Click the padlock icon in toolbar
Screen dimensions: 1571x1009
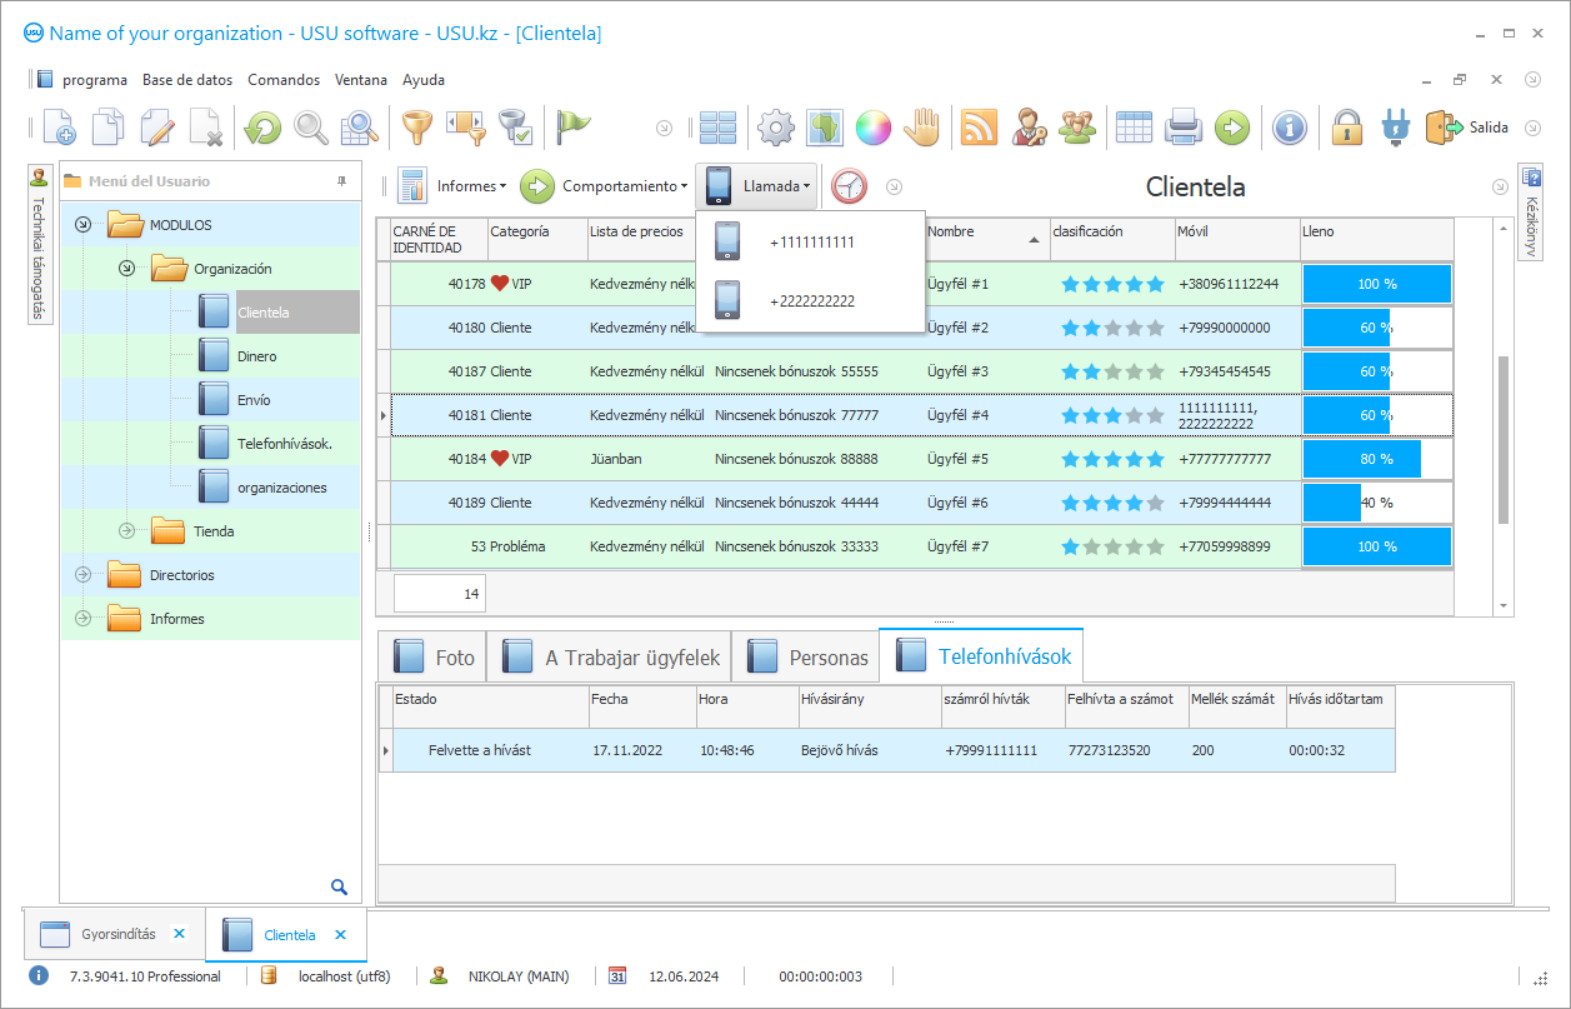tap(1347, 128)
